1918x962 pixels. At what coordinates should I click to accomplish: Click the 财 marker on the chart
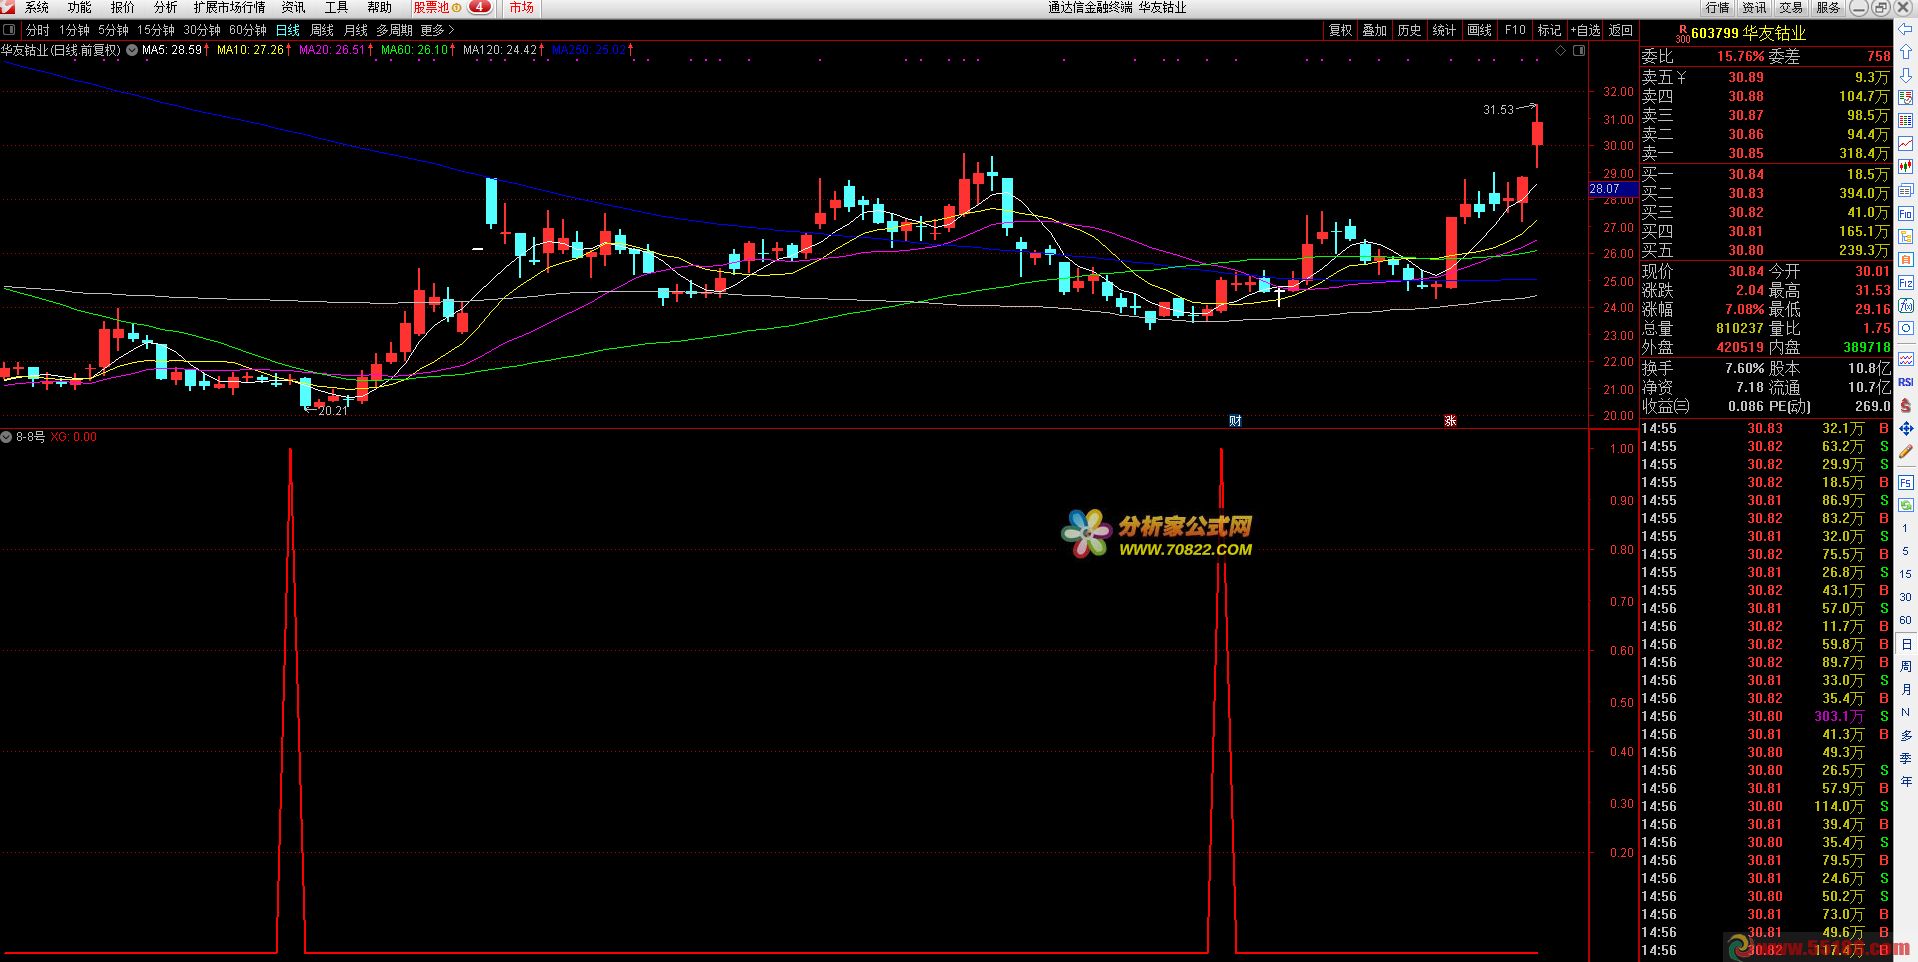pos(1235,421)
